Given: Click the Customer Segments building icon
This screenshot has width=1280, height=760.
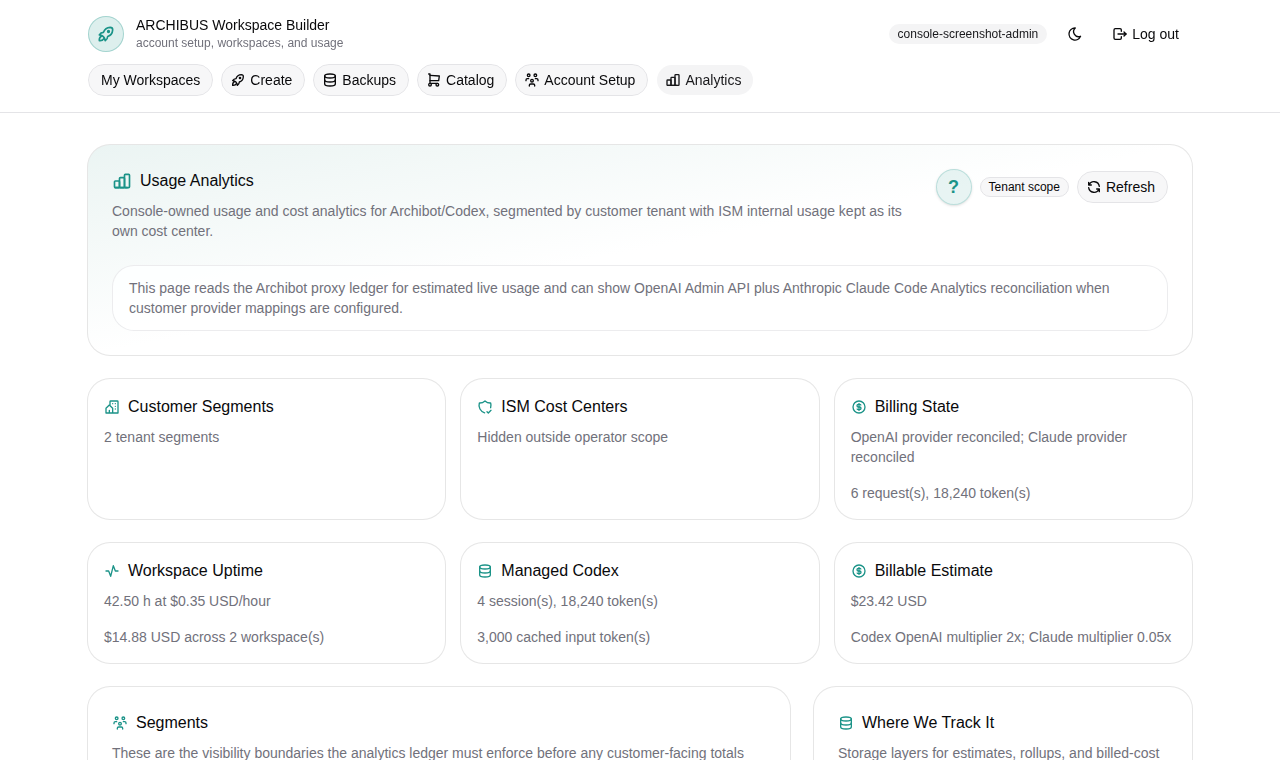Looking at the screenshot, I should click(111, 406).
